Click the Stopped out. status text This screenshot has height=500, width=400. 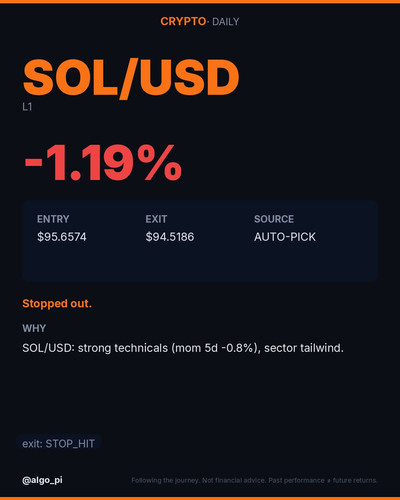57,304
